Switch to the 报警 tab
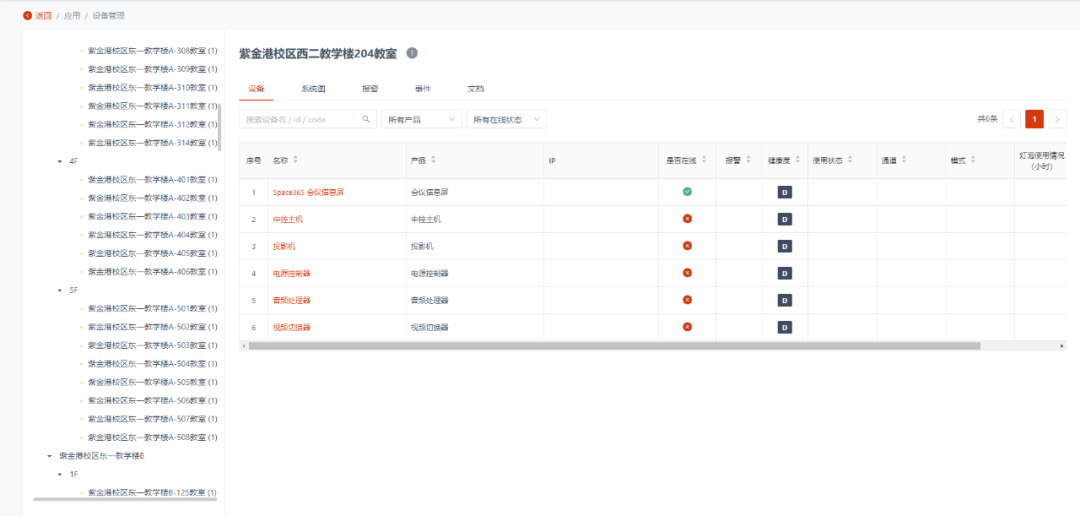The width and height of the screenshot is (1080, 516). (370, 89)
